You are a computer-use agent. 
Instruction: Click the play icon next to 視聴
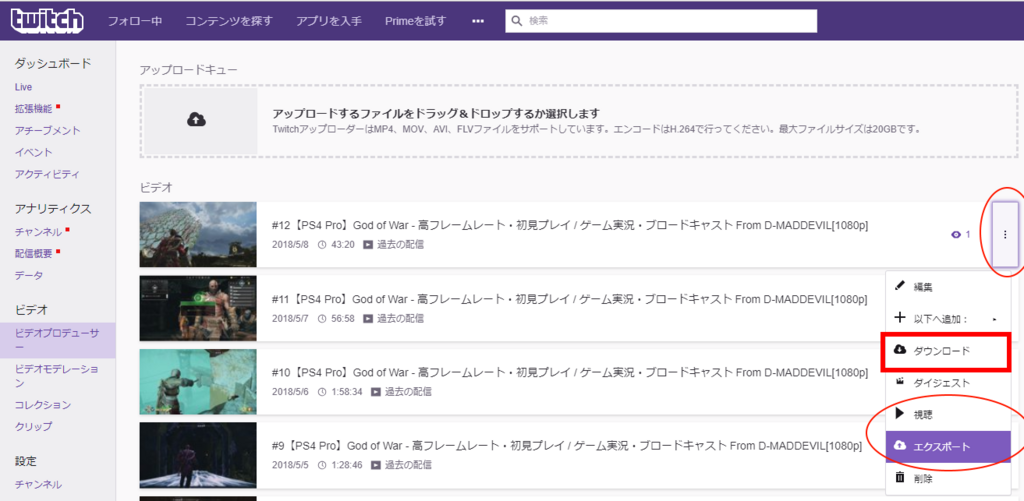899,413
